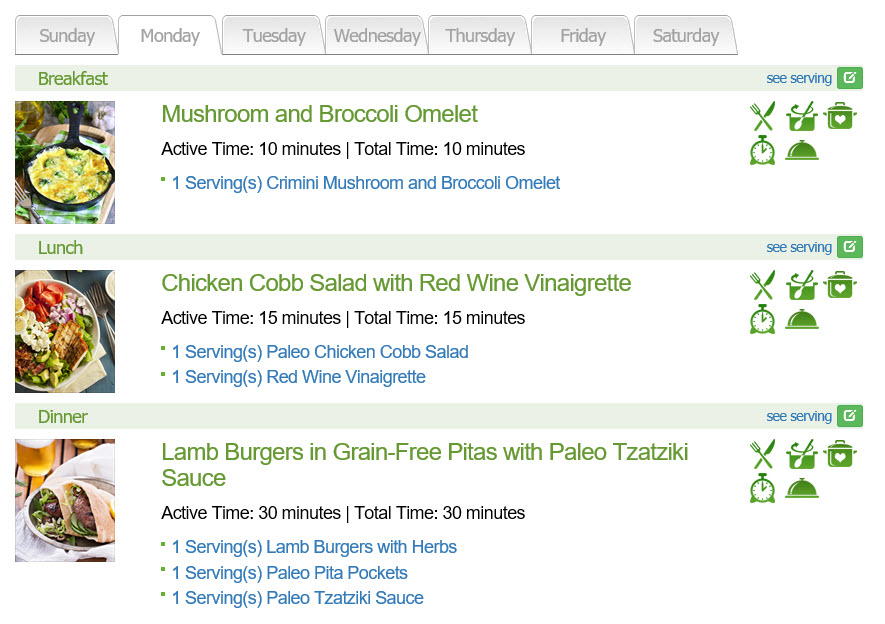Click the stopwatch icon for Dinner recipe
The image size is (885, 624).
[763, 488]
